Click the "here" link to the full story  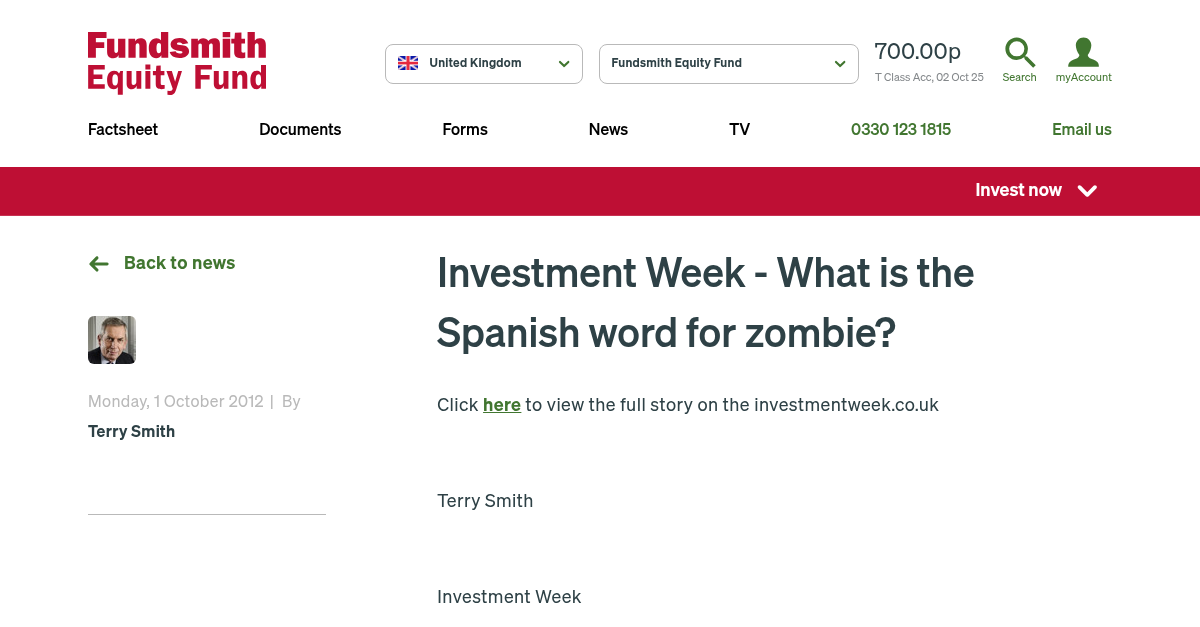point(501,405)
